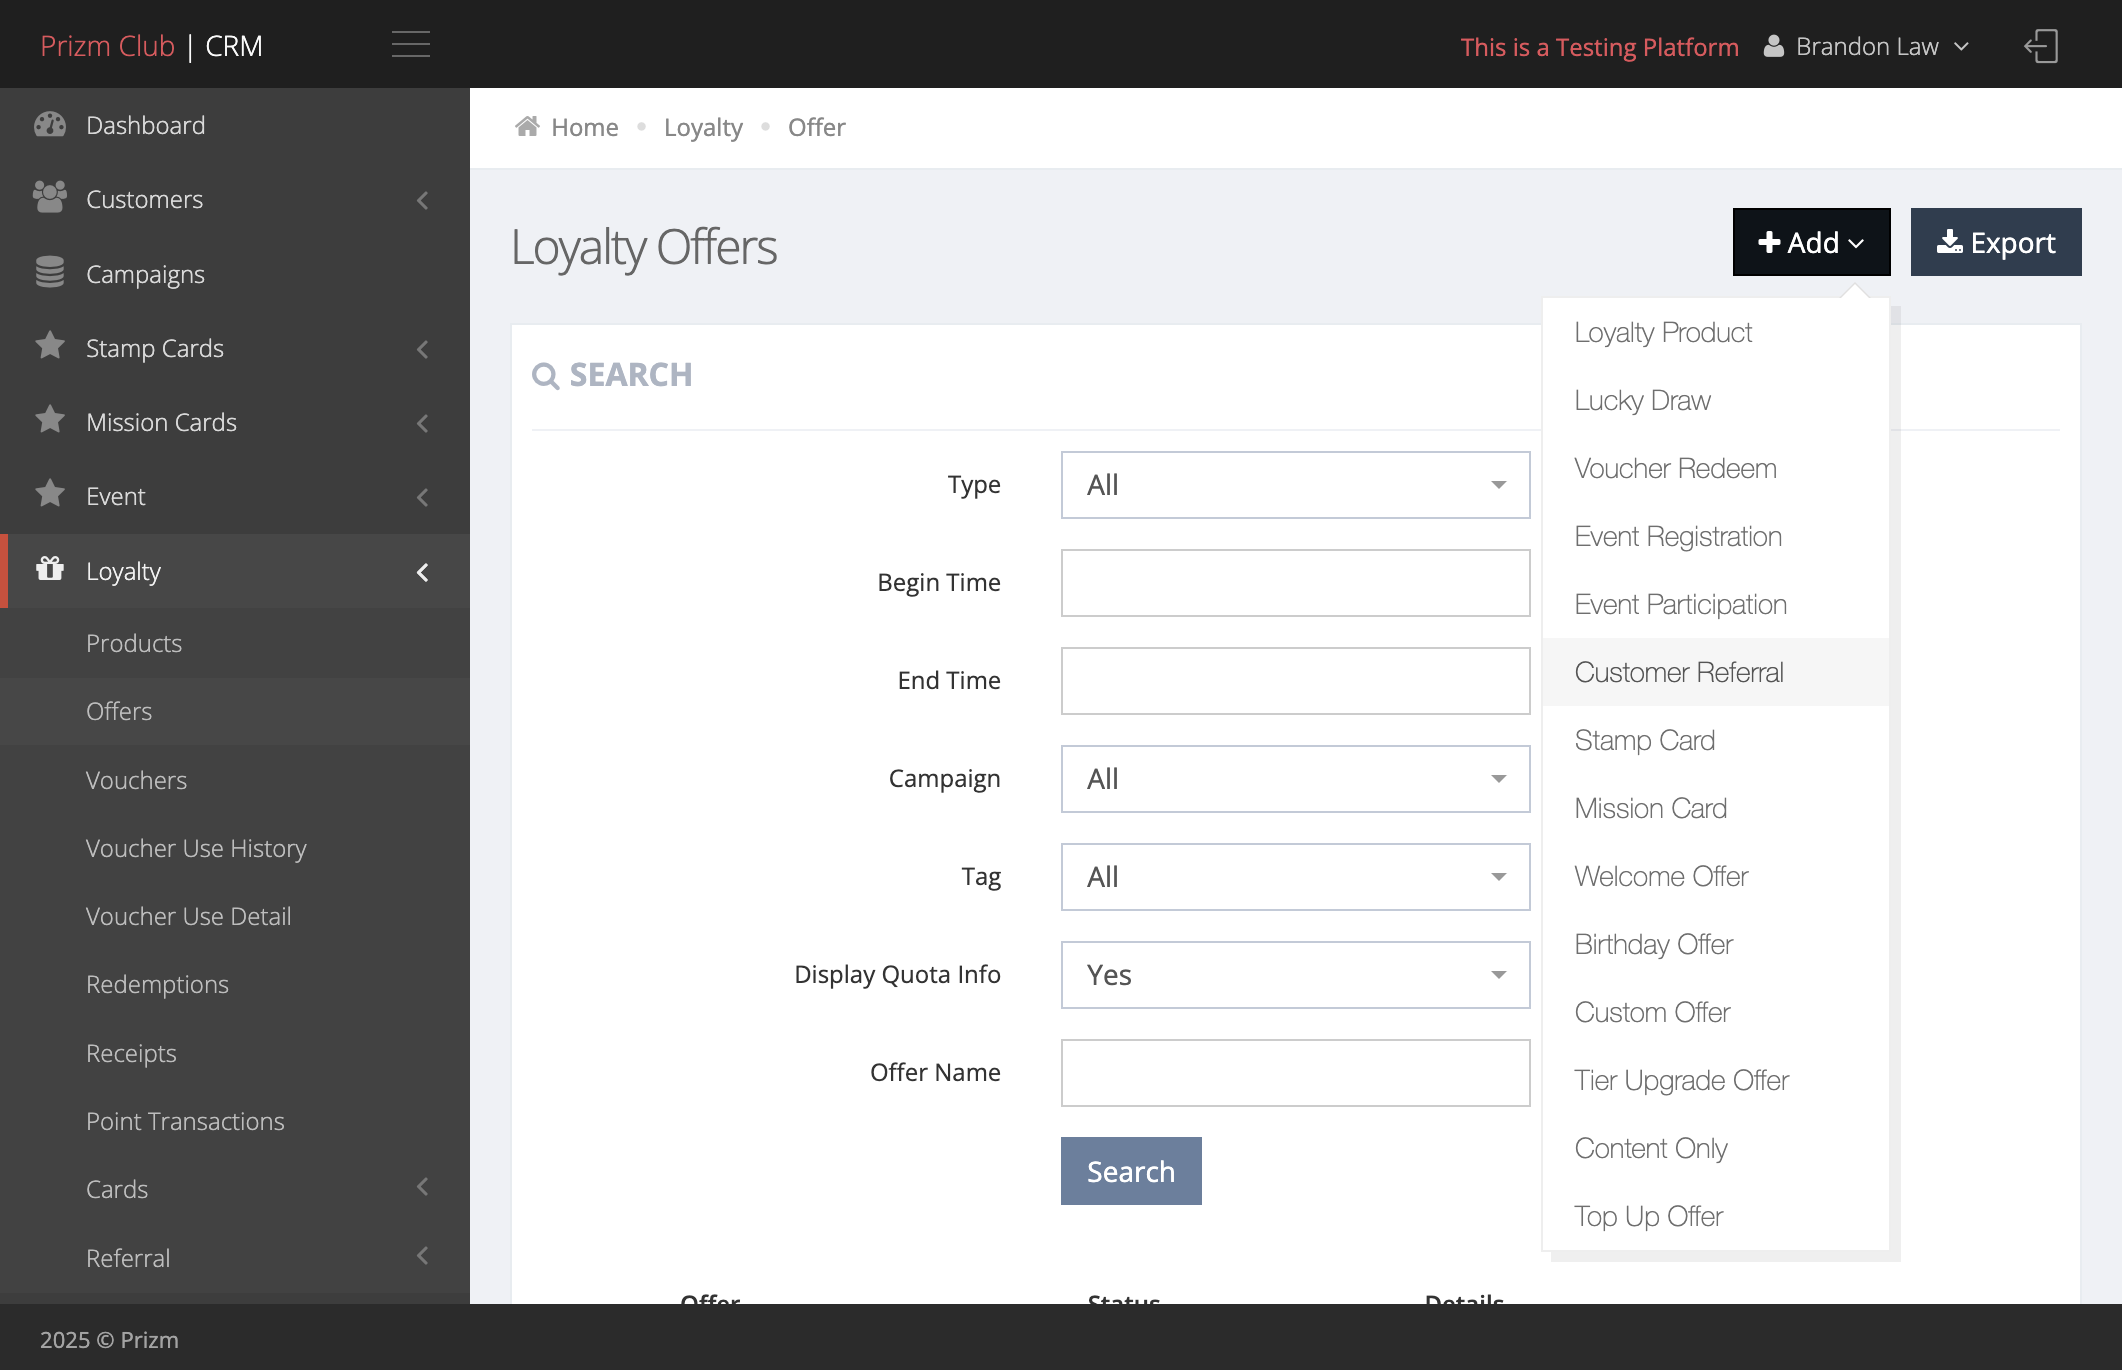Viewport: 2122px width, 1370px height.
Task: Open Vouchers in the sidebar
Action: (136, 780)
